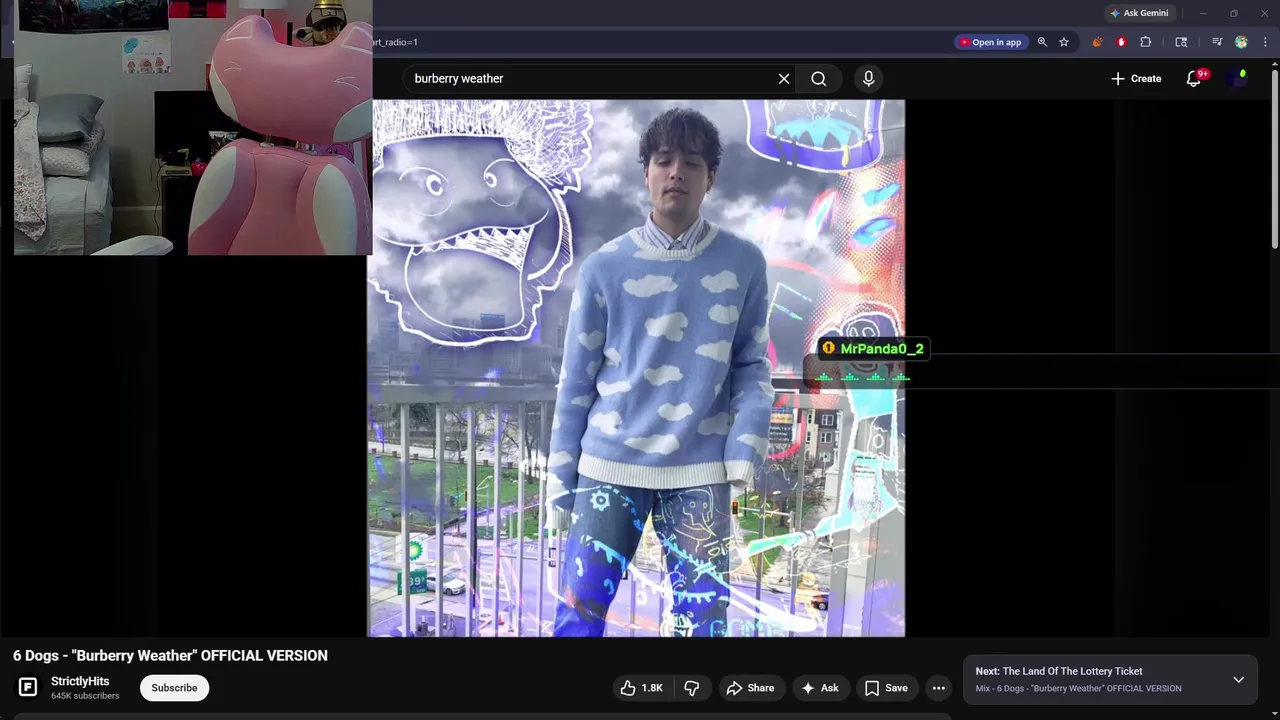Screen dimensions: 1280x720
Task: Start voice search with the microphone
Action: coord(868,78)
